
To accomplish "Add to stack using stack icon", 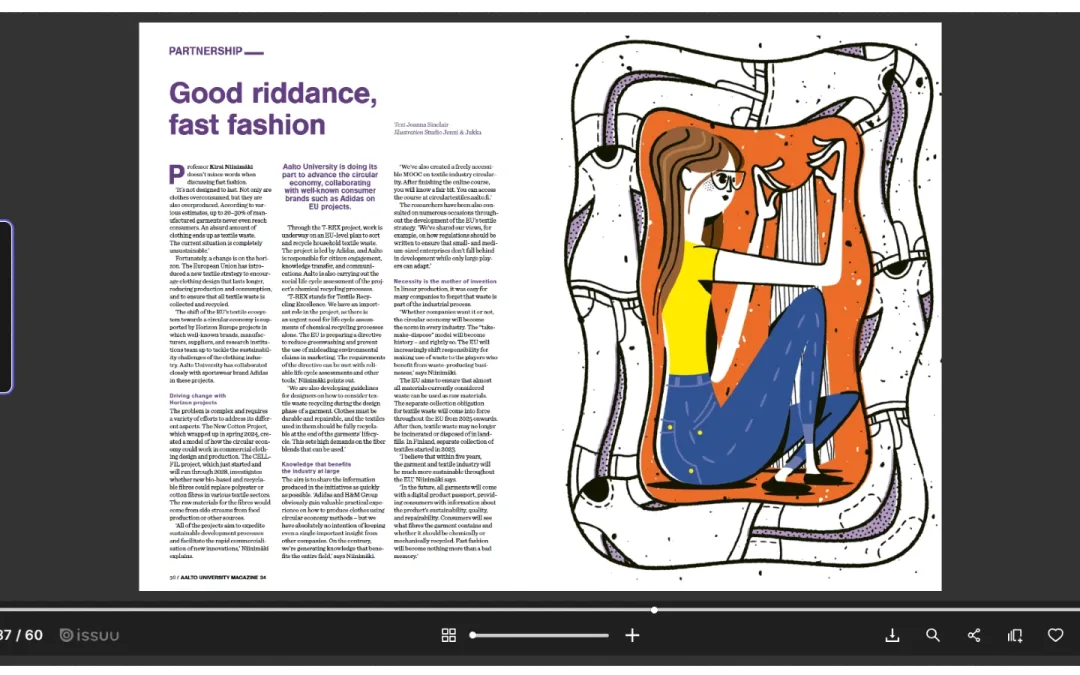I will [1015, 635].
